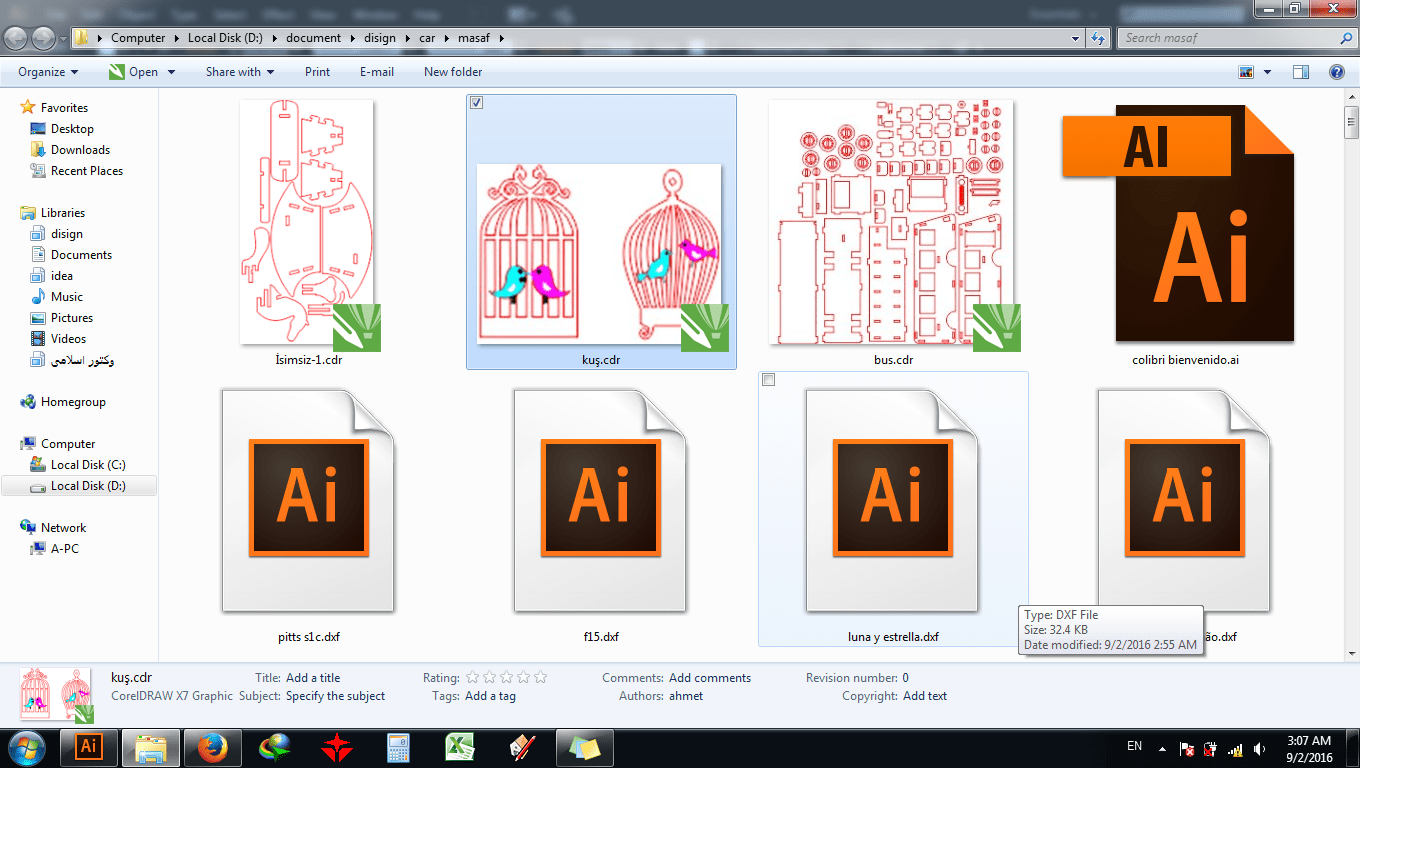Open Sticky Notes on the taskbar
Viewport: 1421px width, 842px height.
584,747
